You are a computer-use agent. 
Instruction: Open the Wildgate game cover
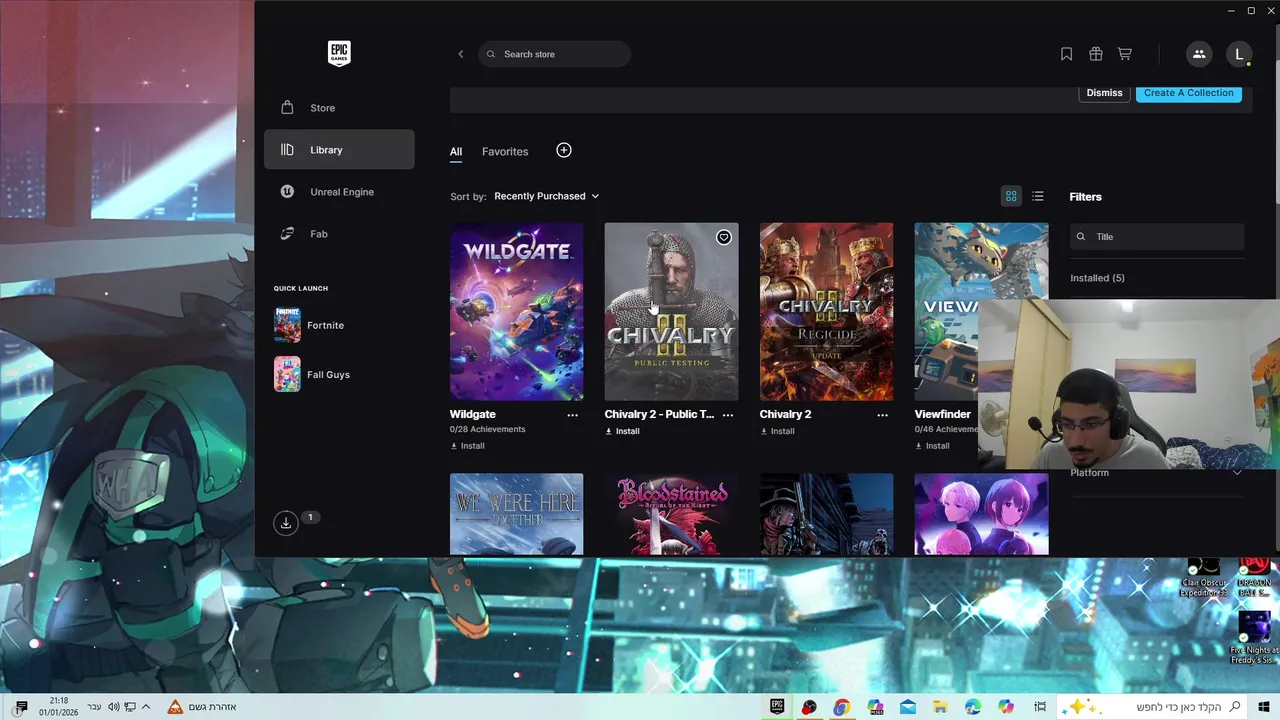tap(516, 311)
